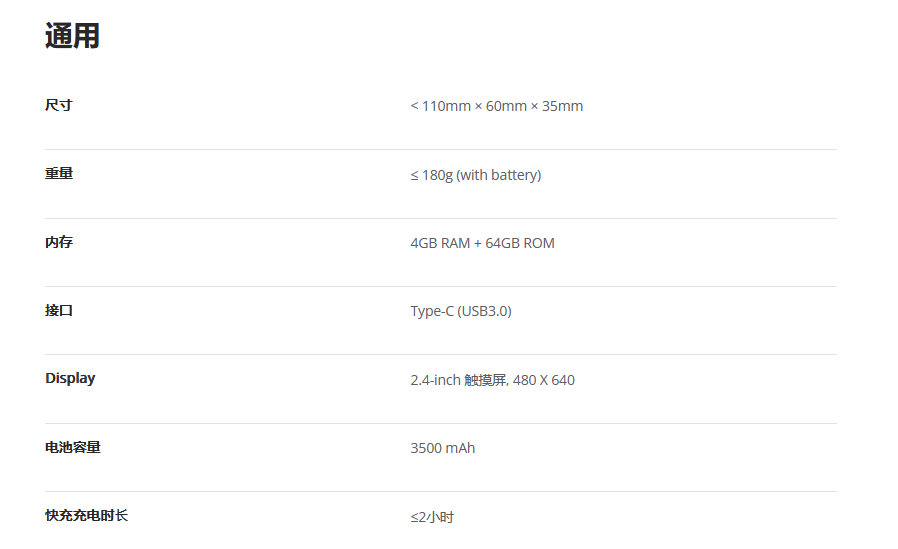Click the USB3.0 text in interface row
The image size is (898, 549).
pos(485,311)
